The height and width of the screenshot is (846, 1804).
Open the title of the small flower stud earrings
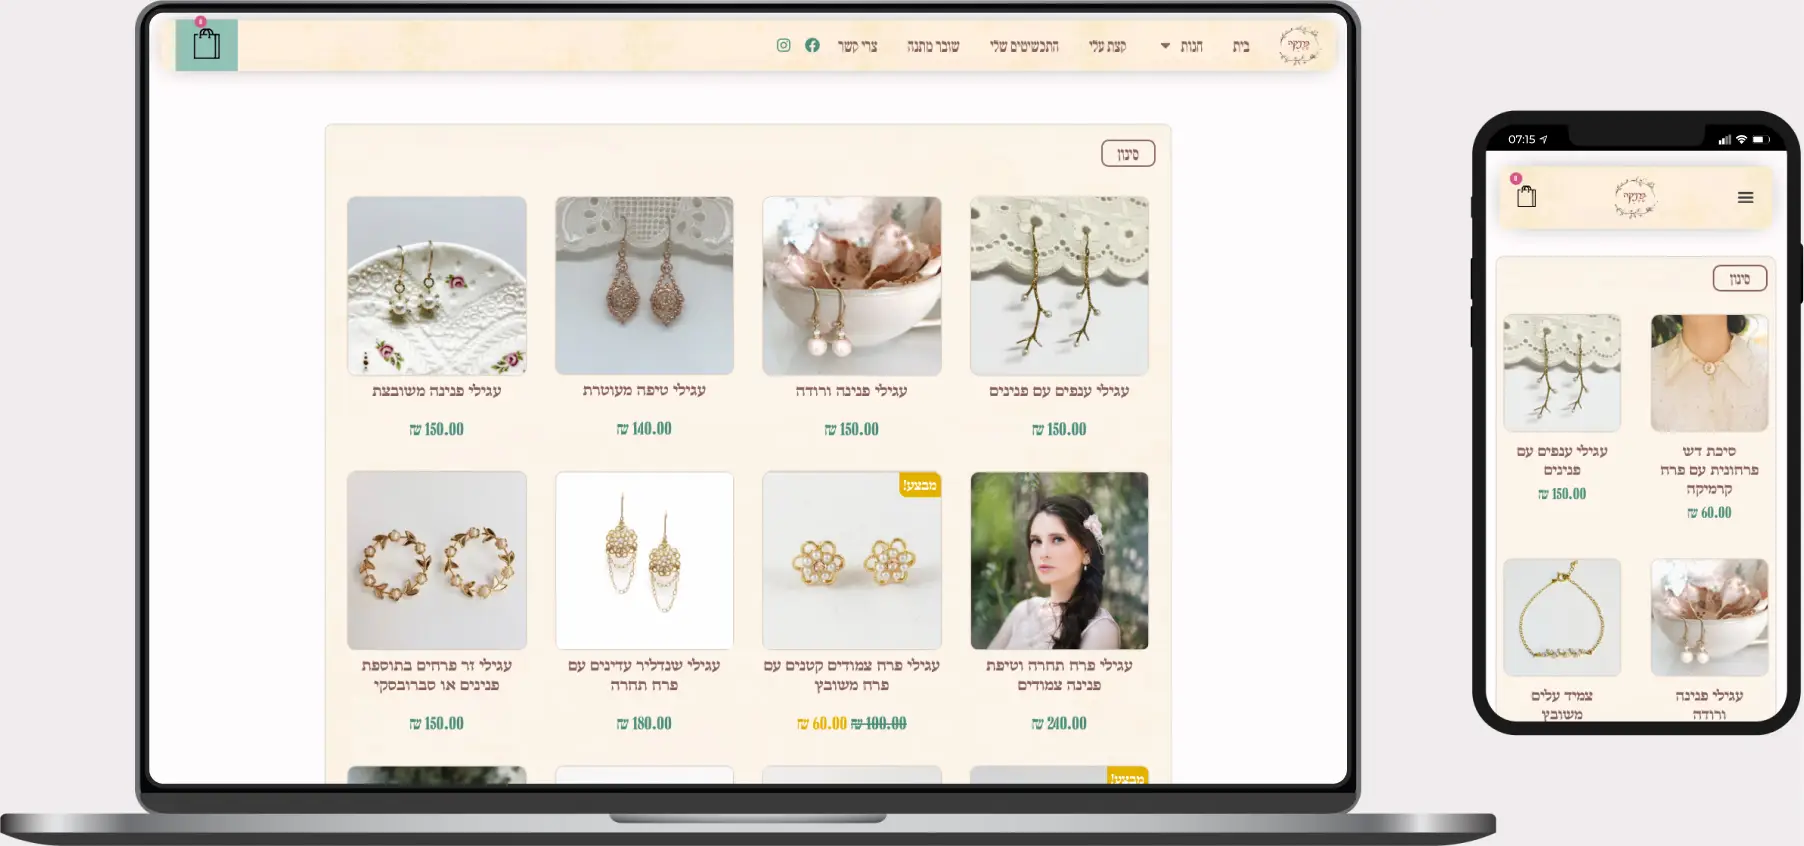852,675
